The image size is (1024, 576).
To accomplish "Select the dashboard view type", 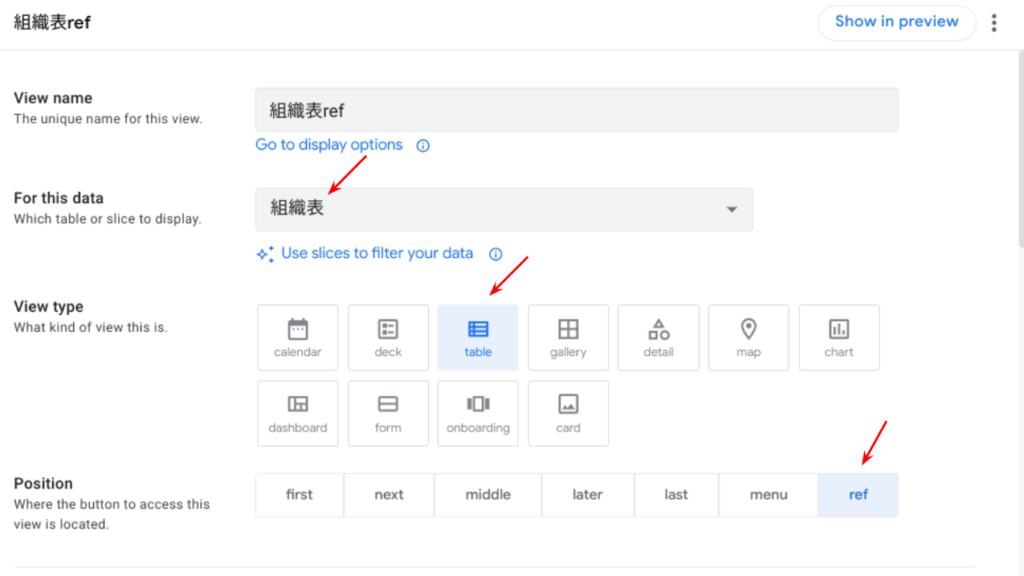I will [298, 413].
